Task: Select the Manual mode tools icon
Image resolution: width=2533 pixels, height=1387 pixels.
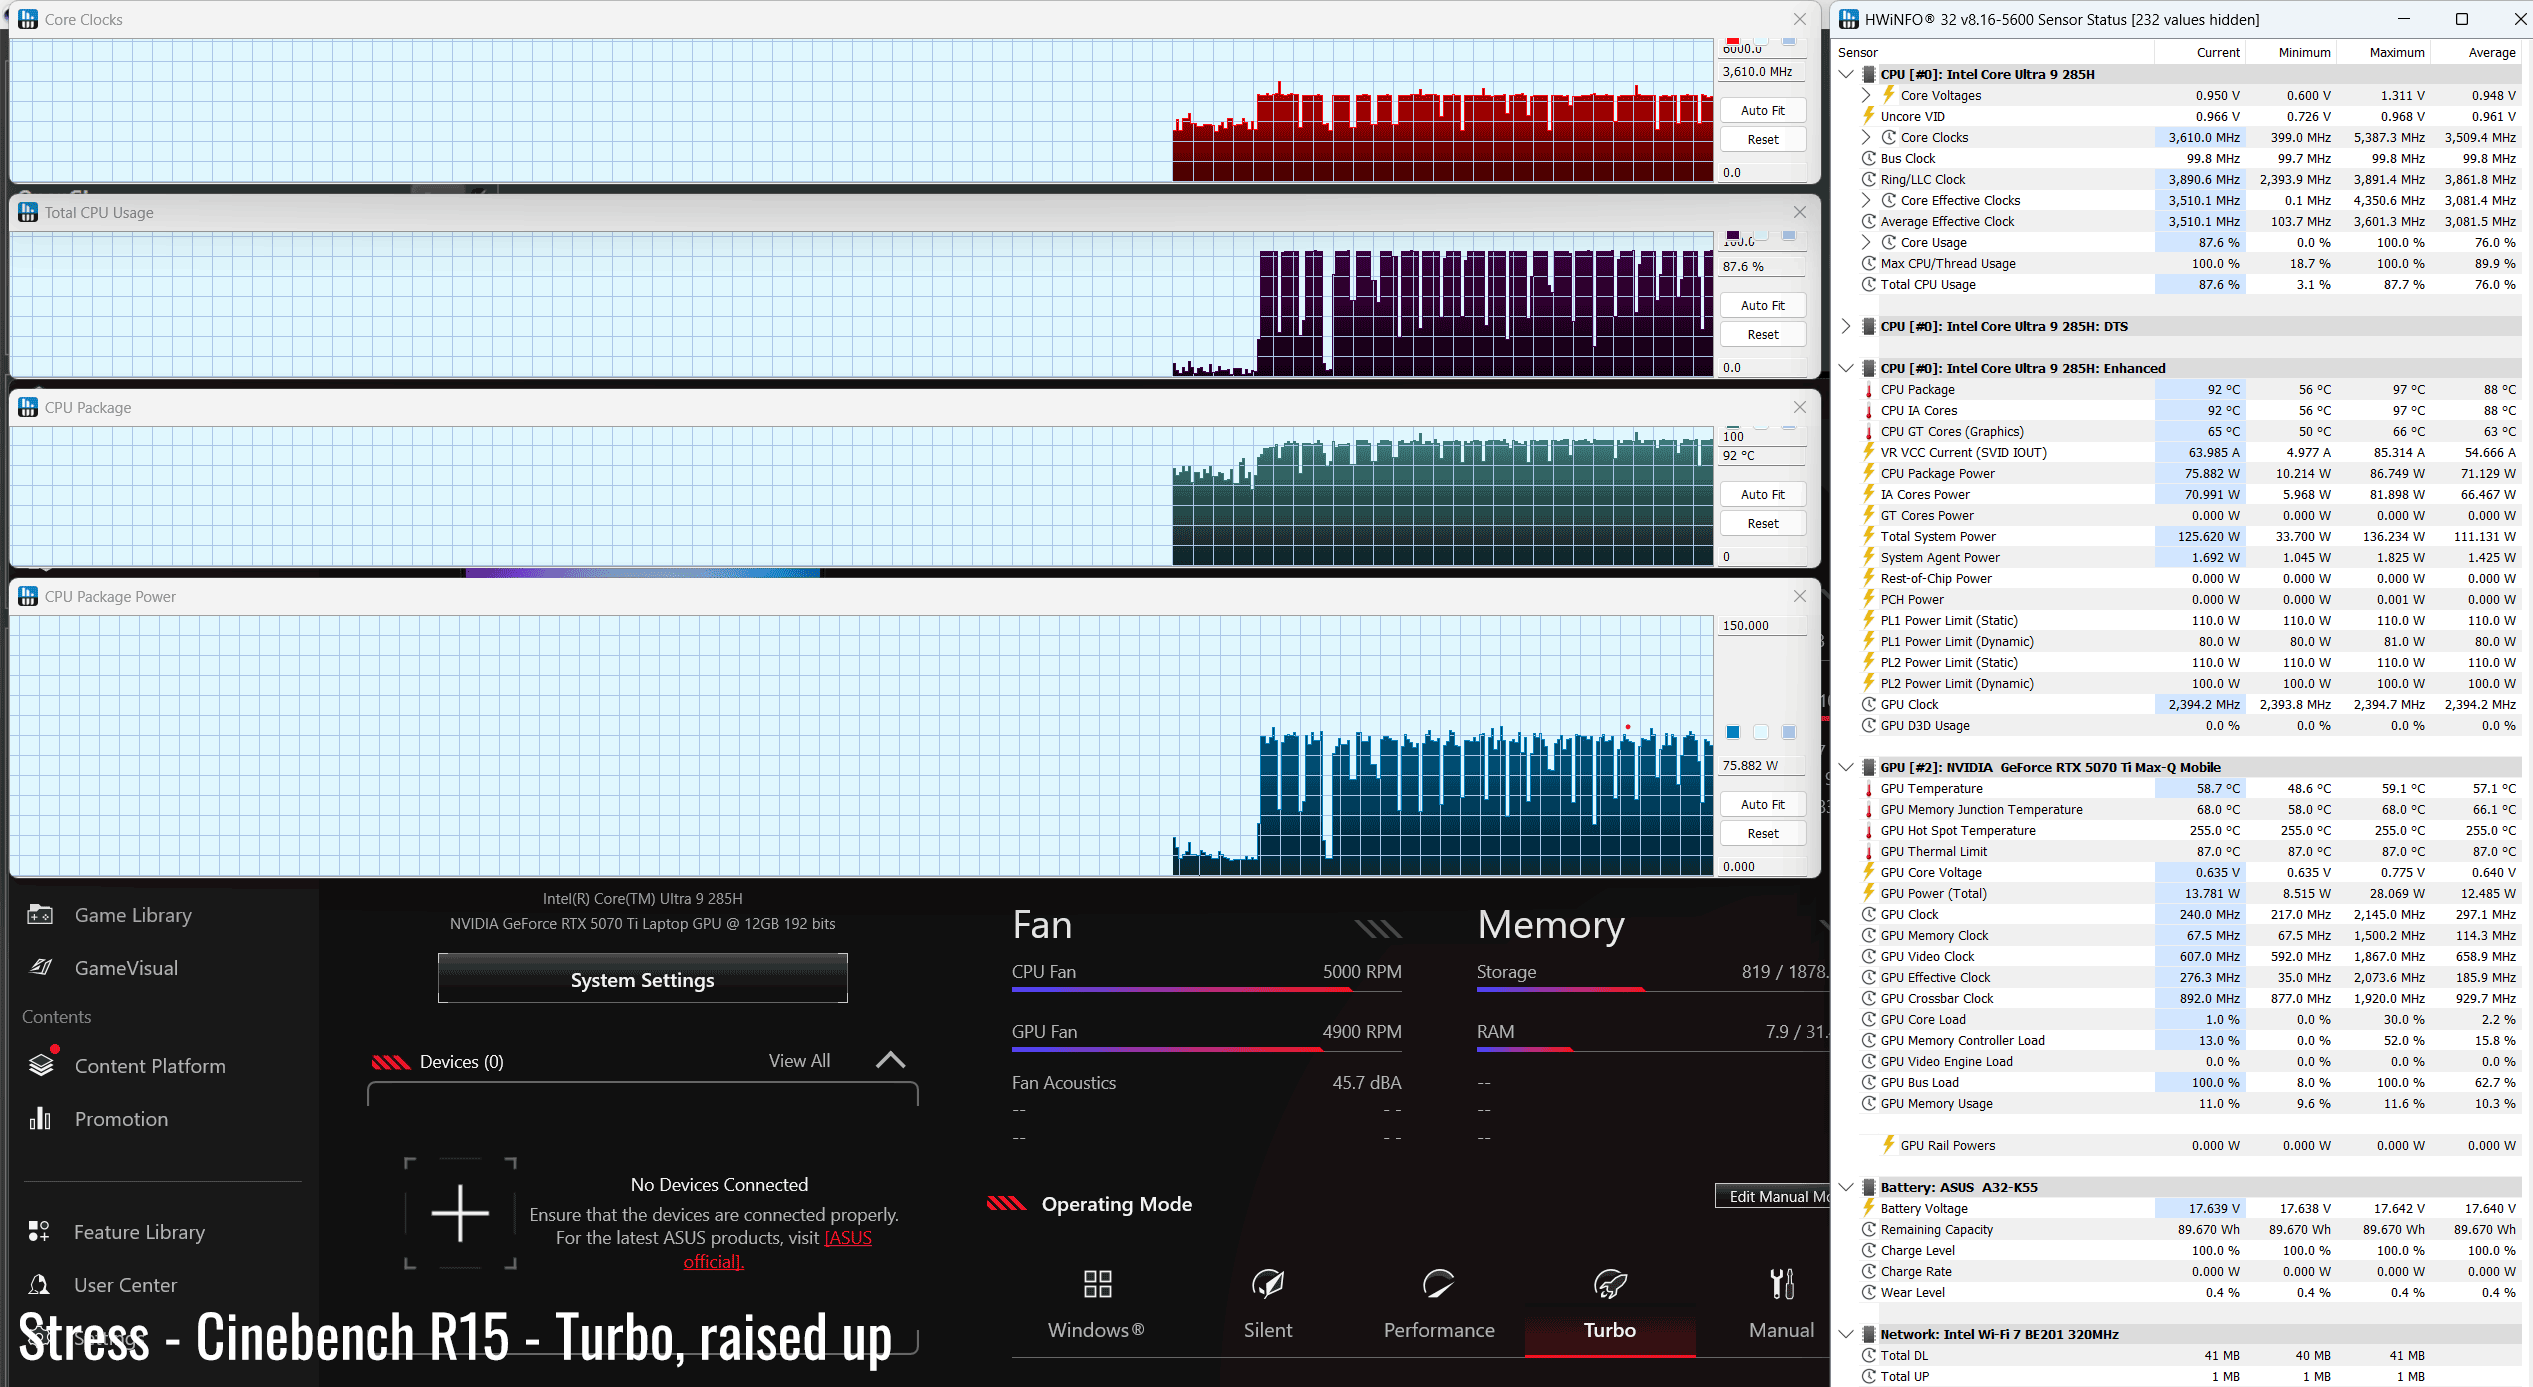Action: pos(1781,1283)
